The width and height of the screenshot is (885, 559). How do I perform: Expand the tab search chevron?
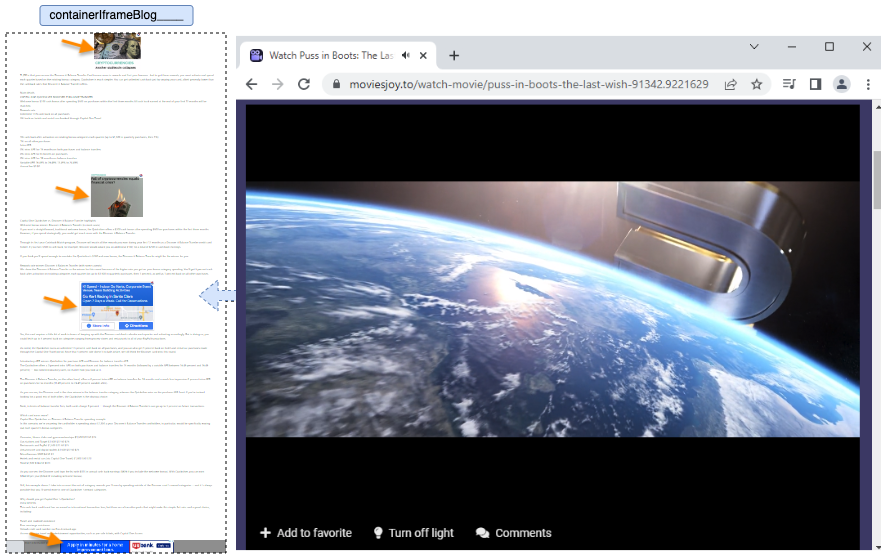[754, 47]
